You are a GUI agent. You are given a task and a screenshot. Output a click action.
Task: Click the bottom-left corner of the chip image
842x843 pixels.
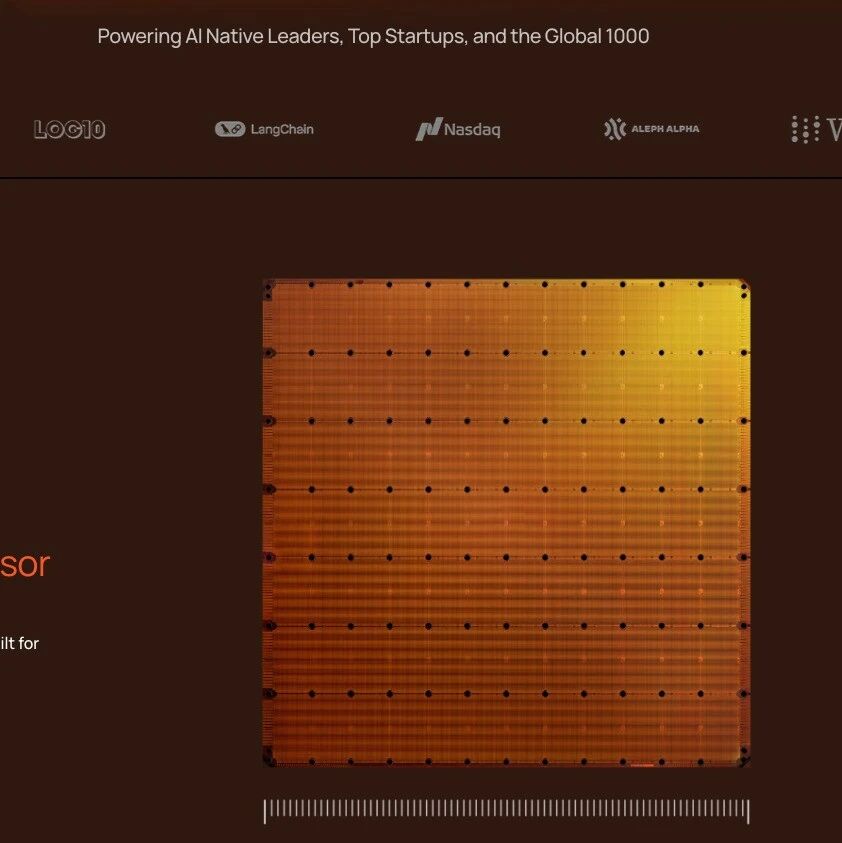click(x=271, y=758)
